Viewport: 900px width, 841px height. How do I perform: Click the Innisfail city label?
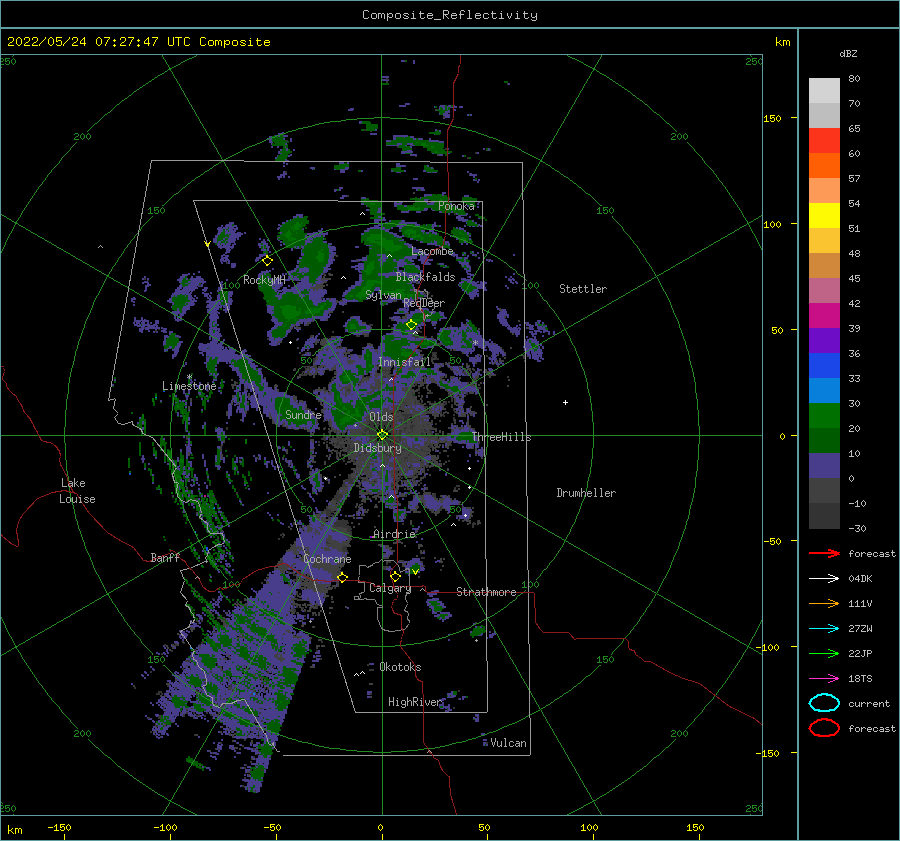pos(404,362)
